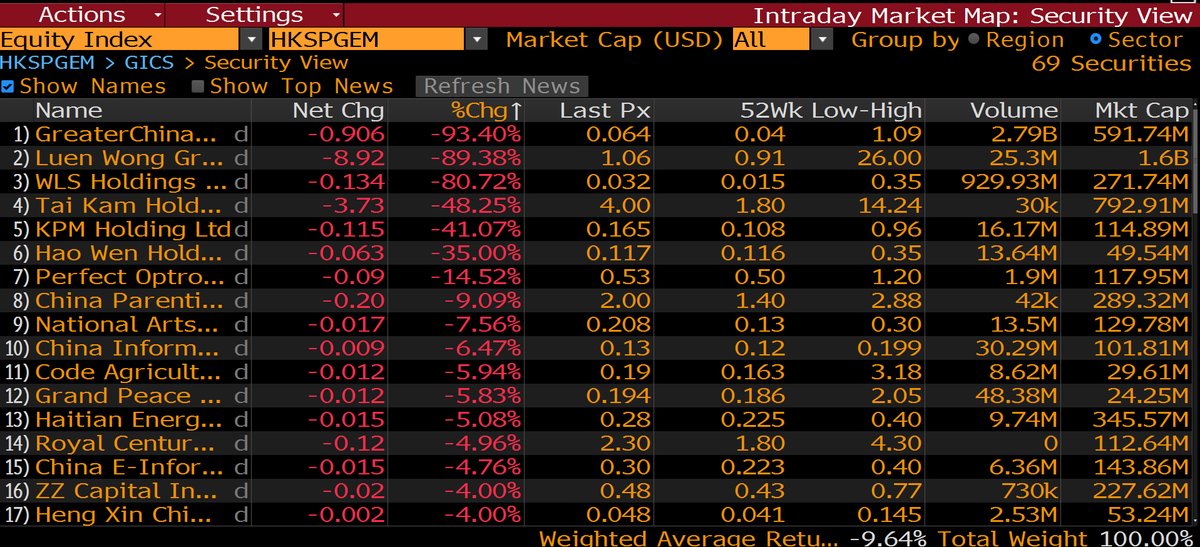Click the HKSPGEM index input field
1200x547 pixels.
[x=366, y=40]
